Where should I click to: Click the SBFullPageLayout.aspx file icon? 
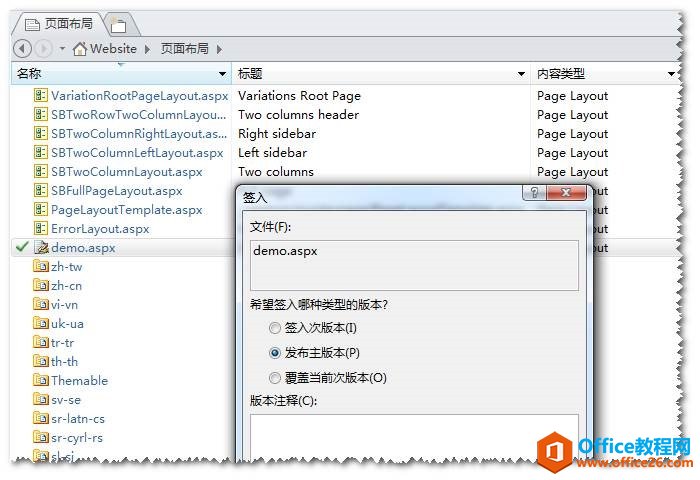[x=41, y=190]
